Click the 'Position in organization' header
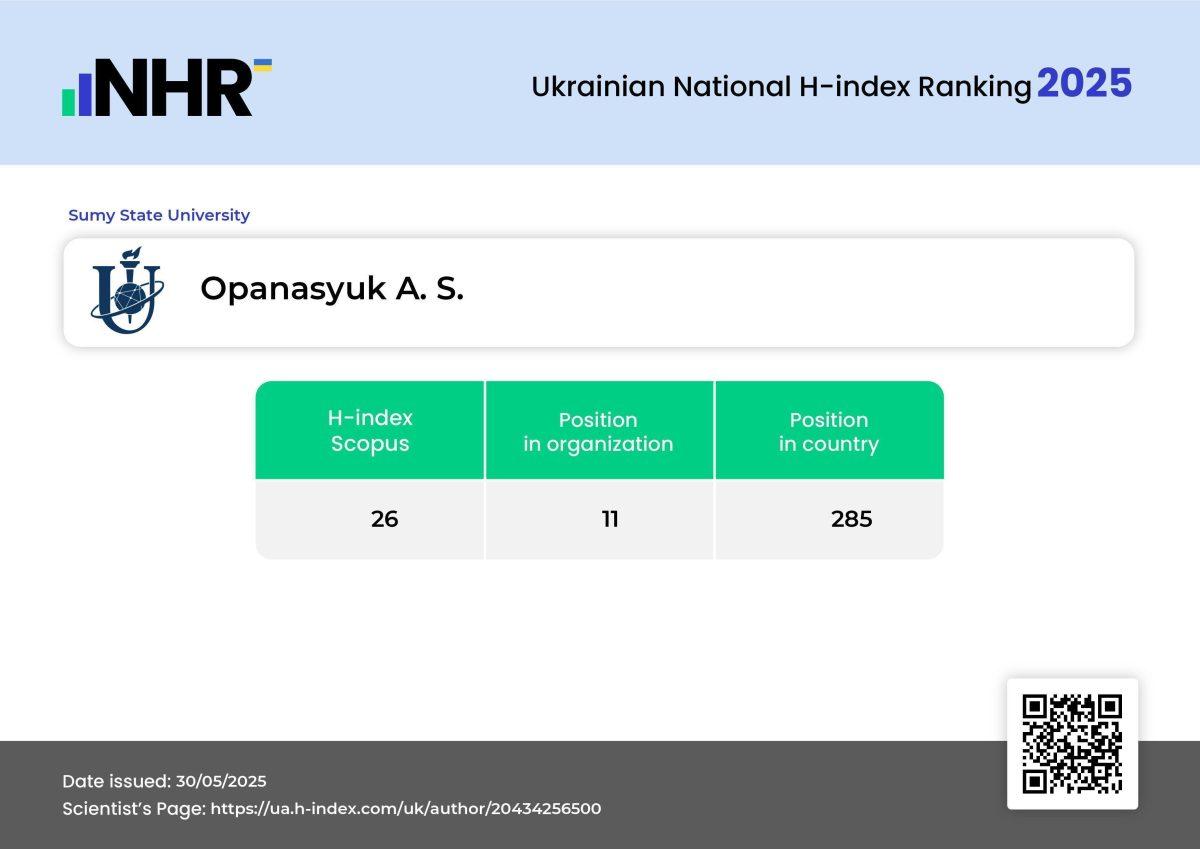This screenshot has height=849, width=1200. 598,431
